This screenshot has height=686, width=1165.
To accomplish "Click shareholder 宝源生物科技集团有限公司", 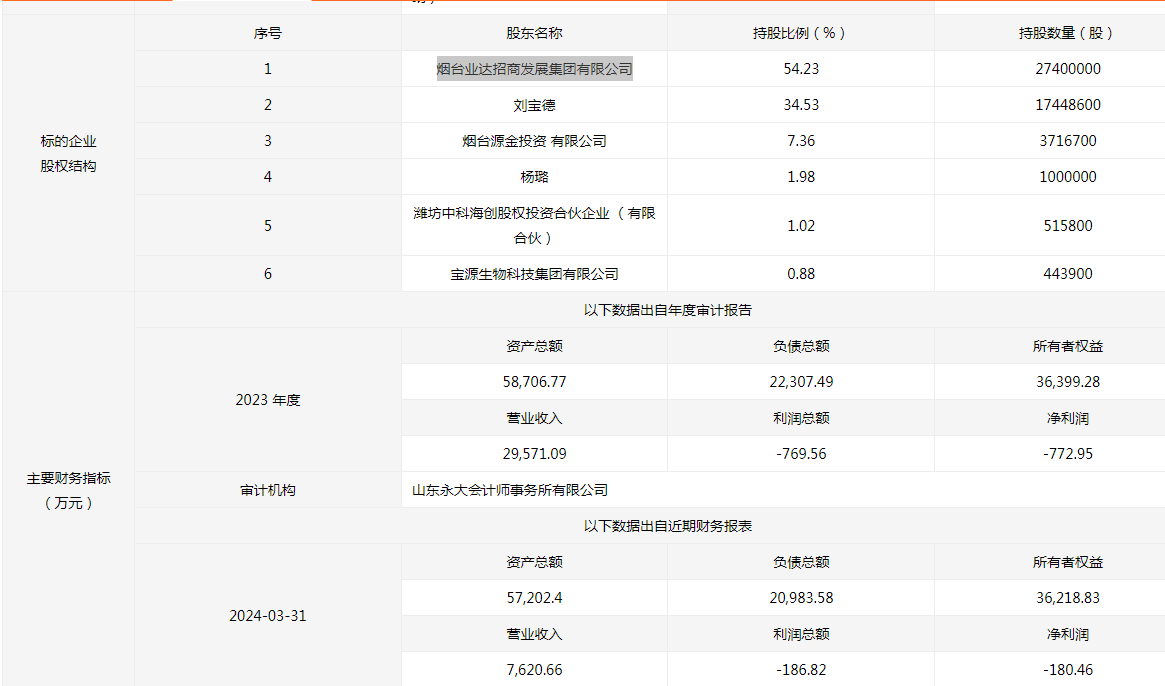I will [534, 274].
